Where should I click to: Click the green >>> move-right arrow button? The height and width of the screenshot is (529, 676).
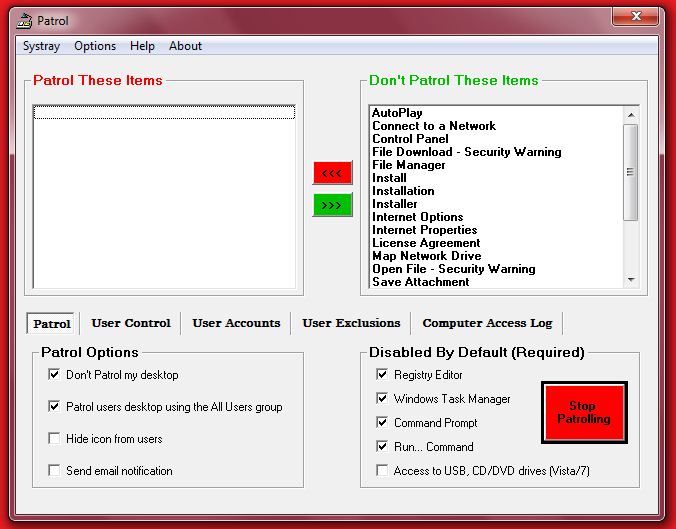point(332,205)
